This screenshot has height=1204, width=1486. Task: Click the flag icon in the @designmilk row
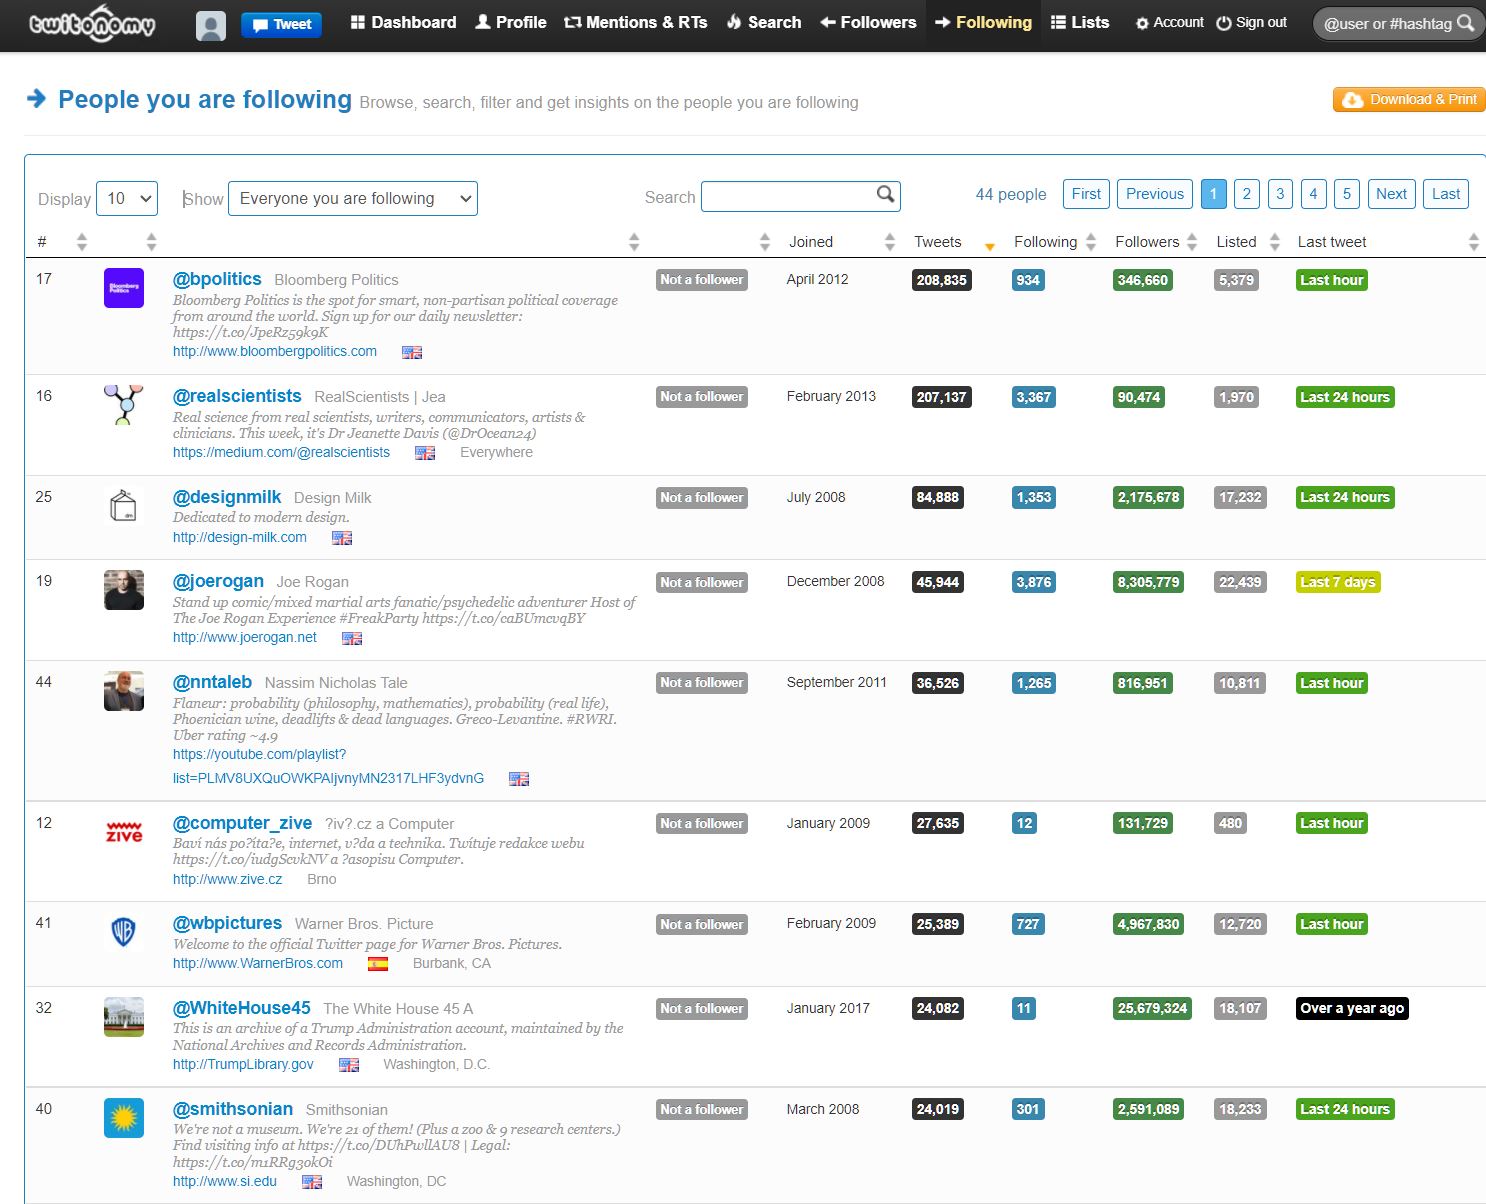[x=342, y=538]
